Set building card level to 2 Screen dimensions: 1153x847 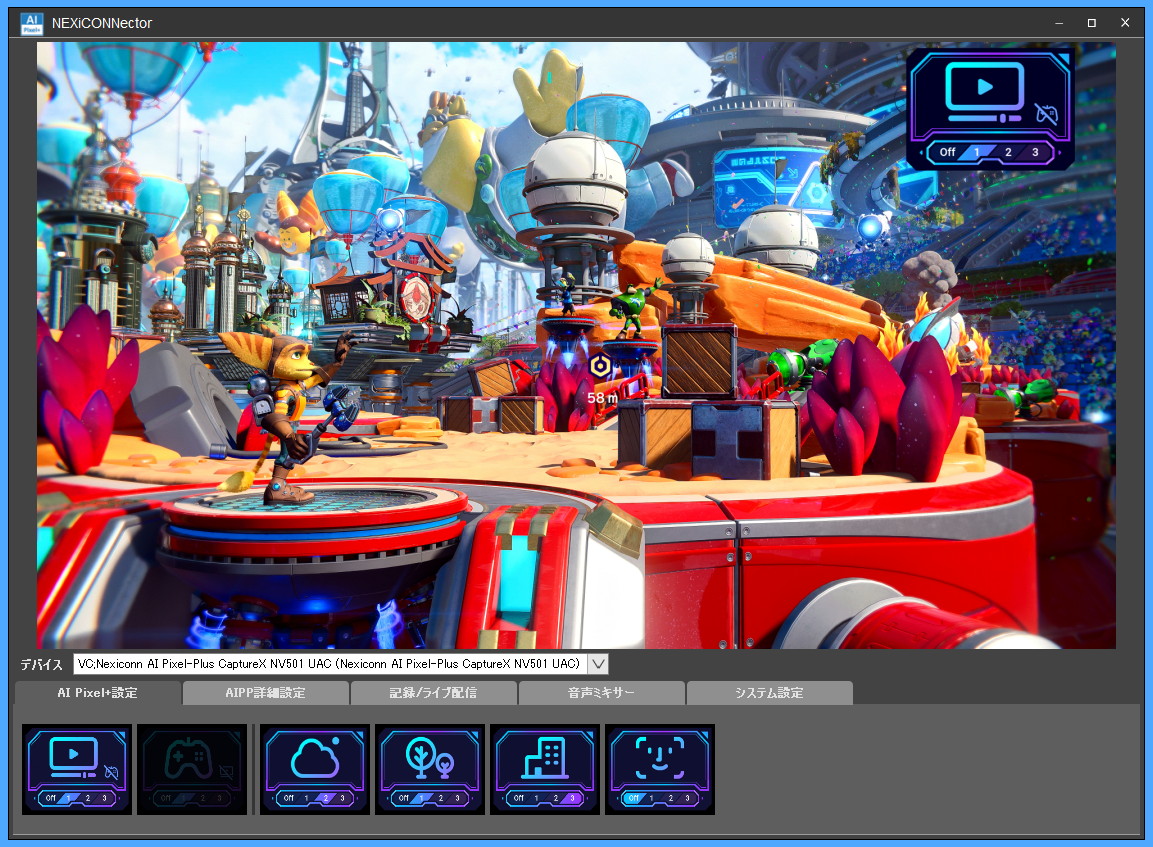(555, 798)
